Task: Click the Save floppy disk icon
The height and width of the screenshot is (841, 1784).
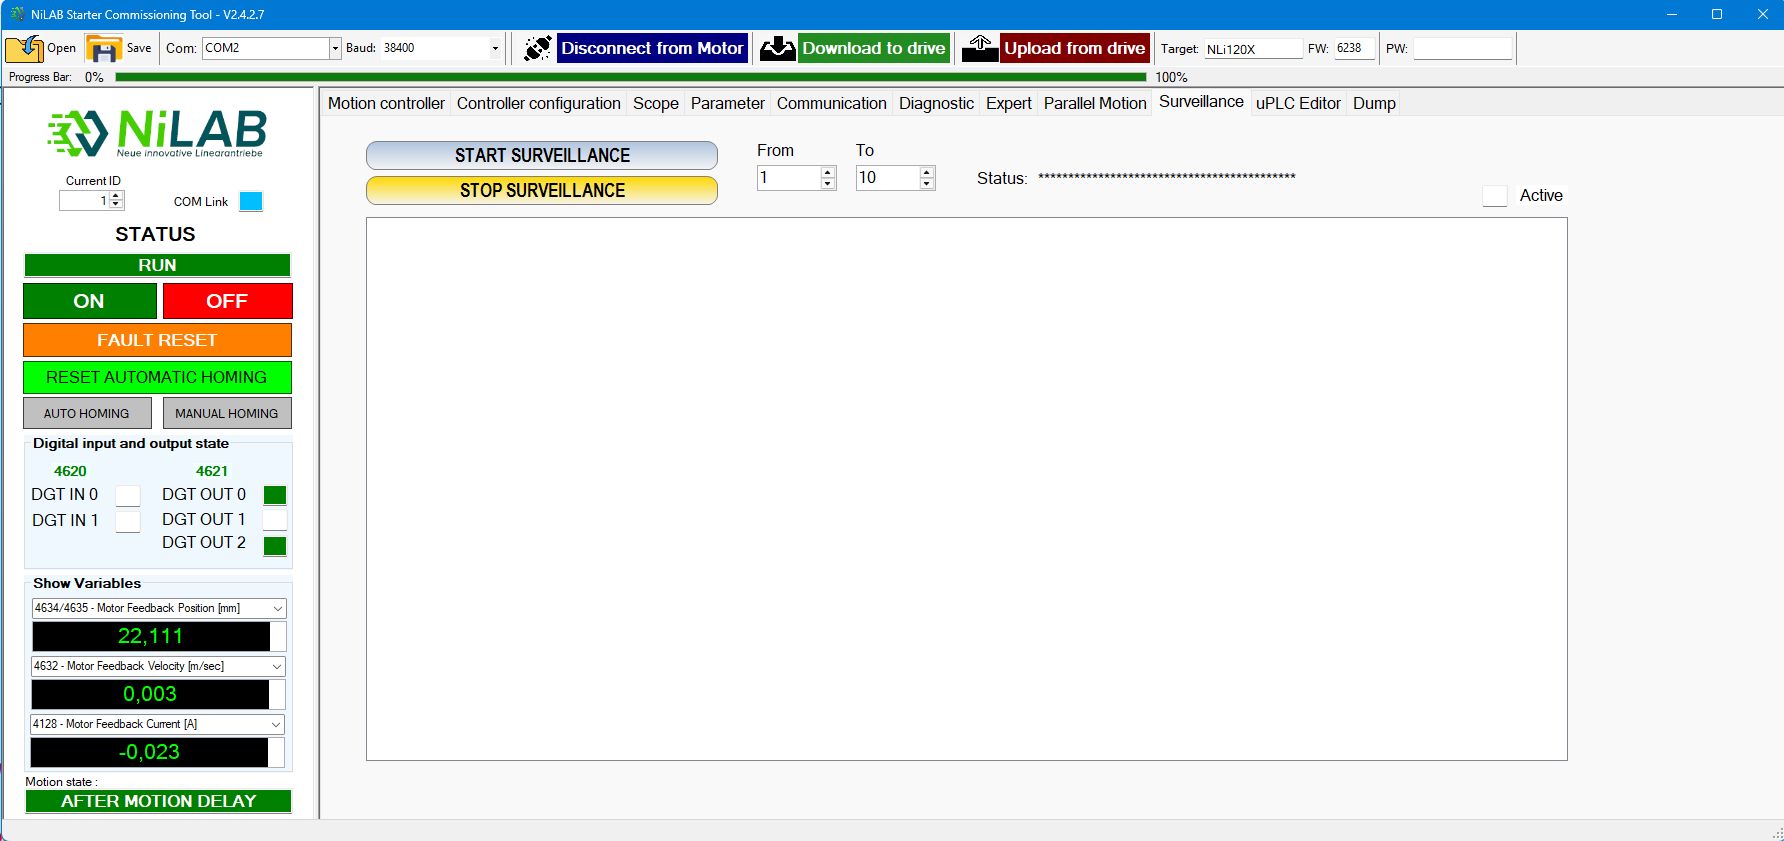Action: point(103,48)
